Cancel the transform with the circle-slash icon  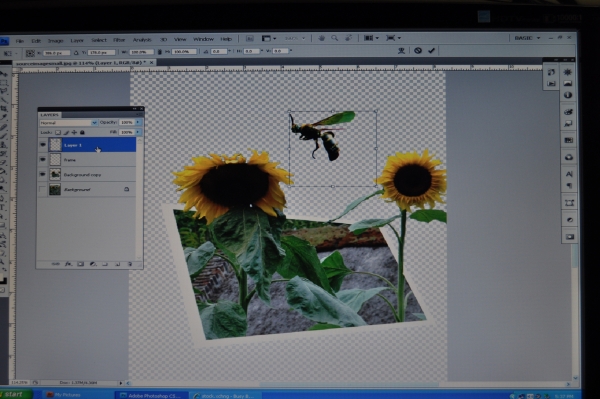(x=418, y=50)
